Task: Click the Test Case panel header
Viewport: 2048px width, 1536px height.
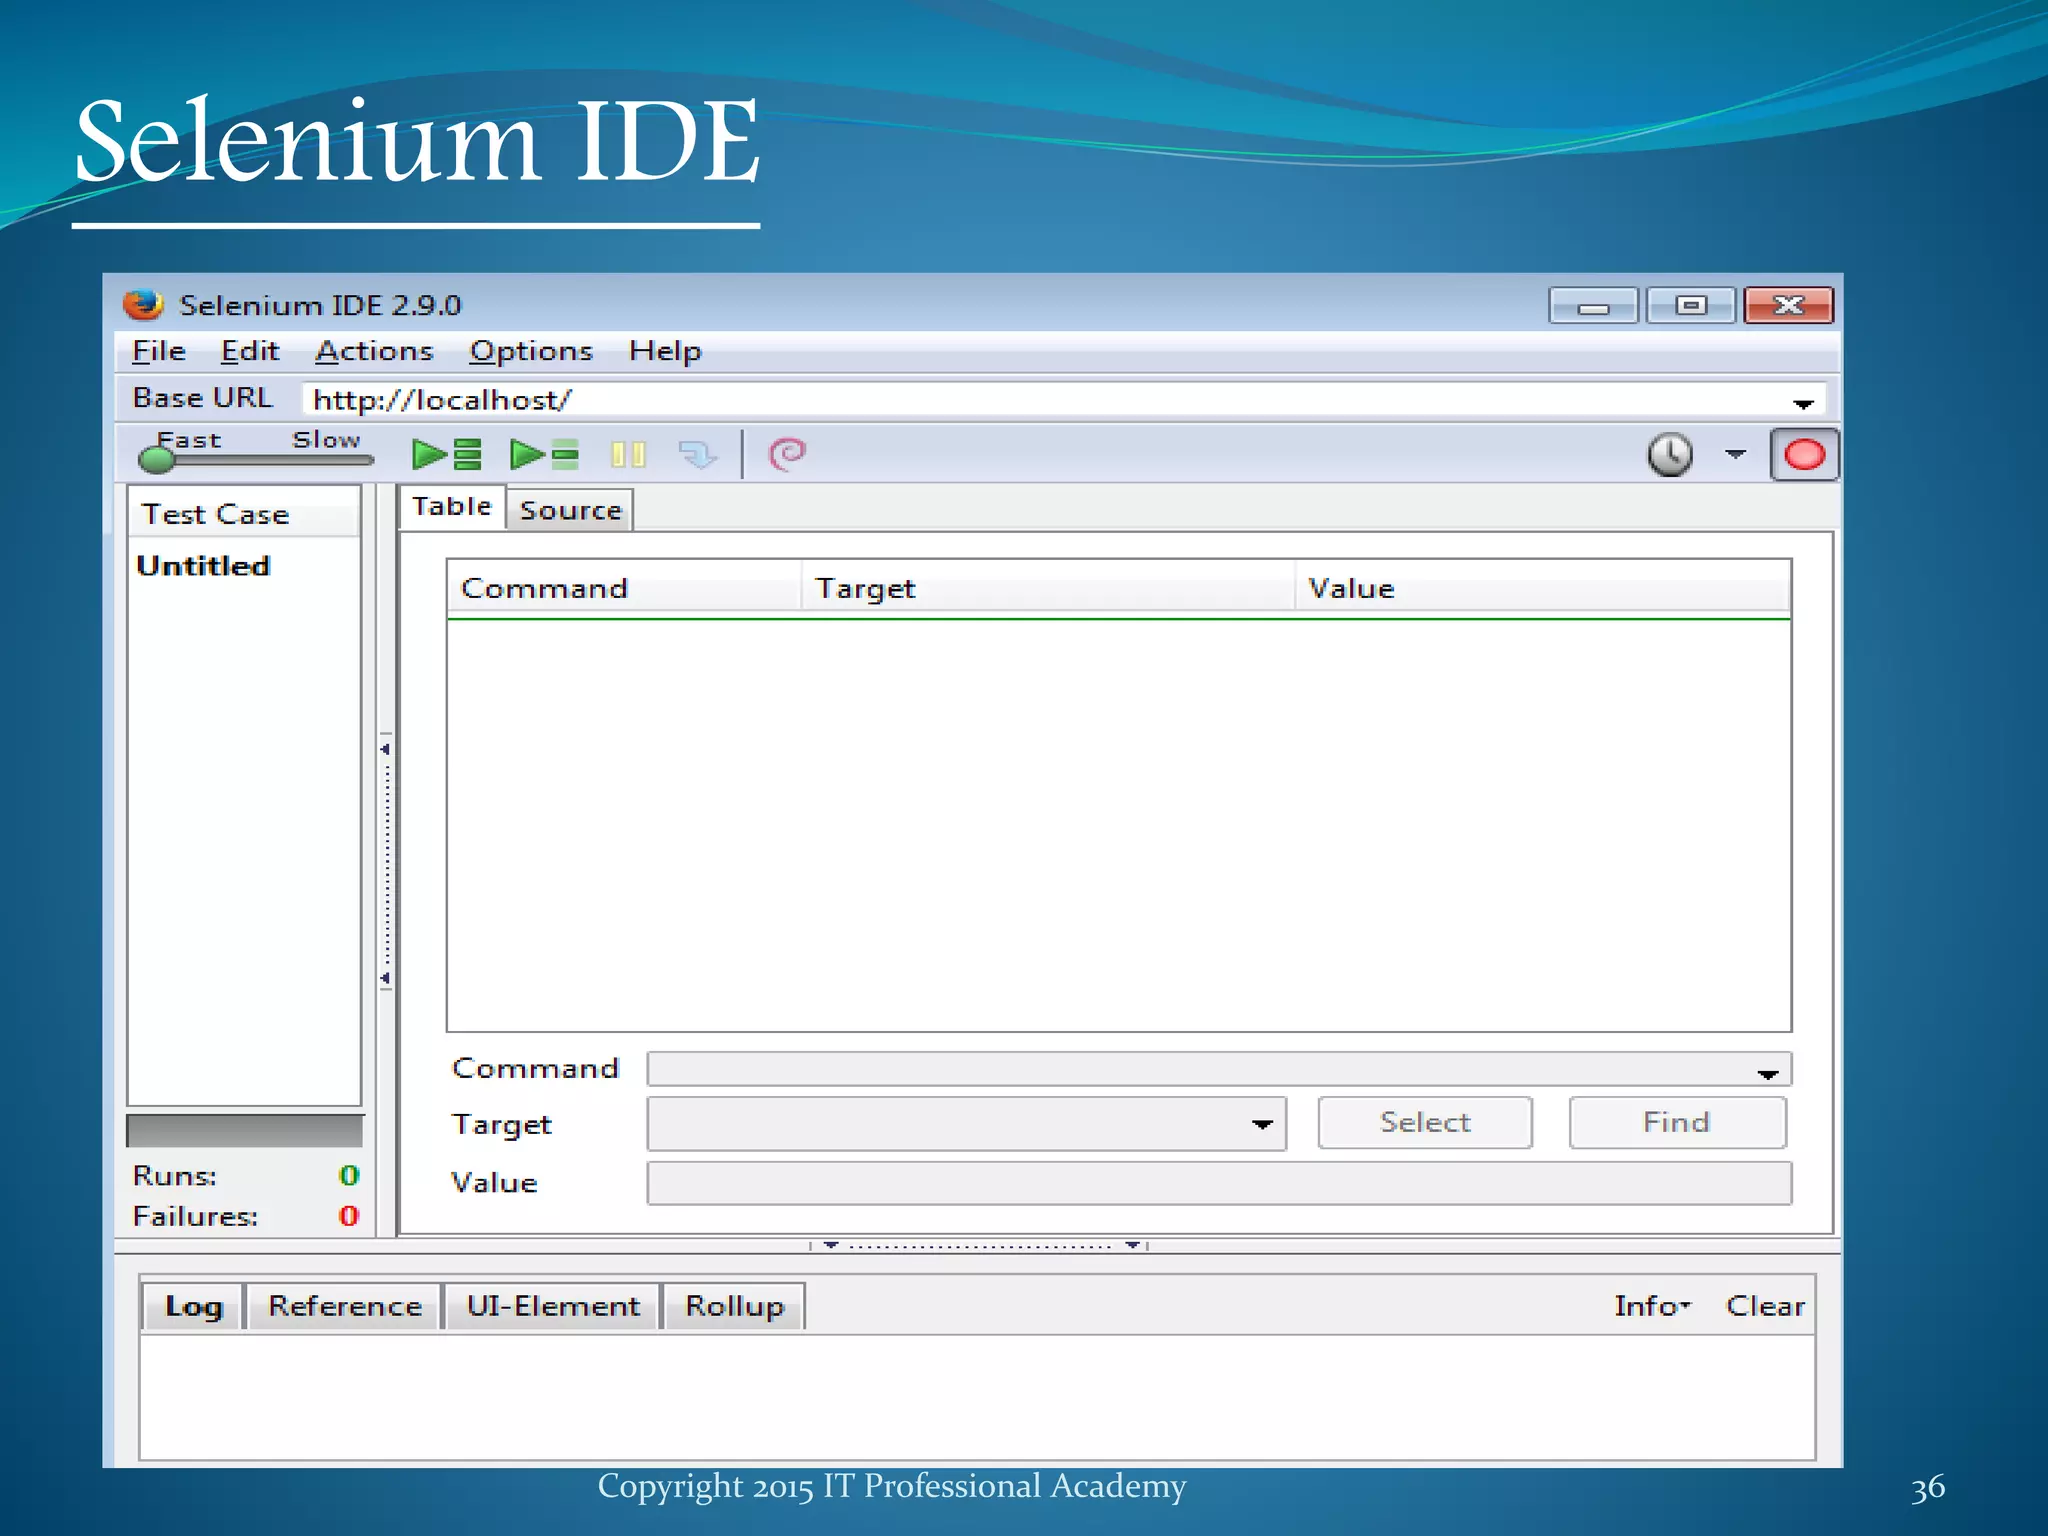Action: [243, 514]
